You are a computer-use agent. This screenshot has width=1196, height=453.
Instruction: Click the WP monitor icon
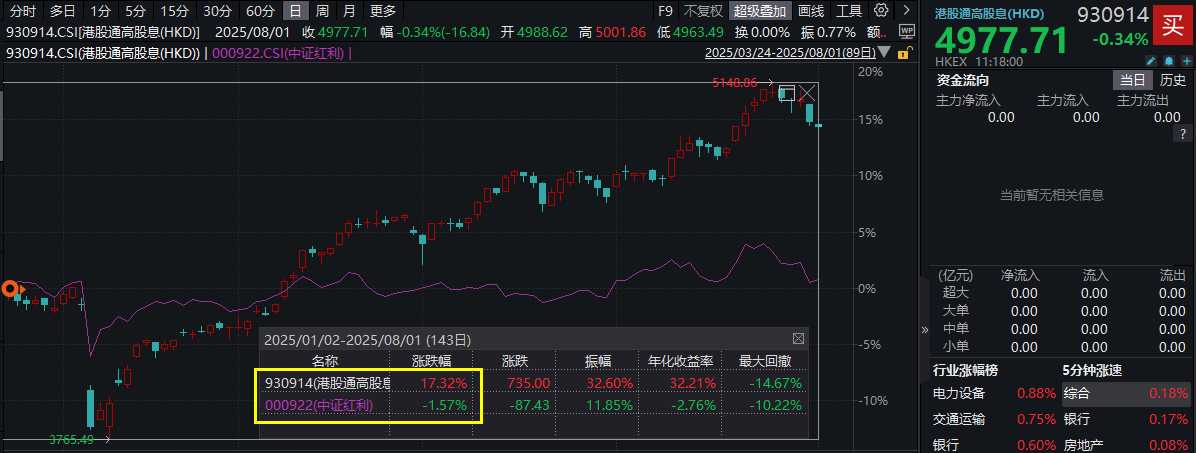point(907,32)
